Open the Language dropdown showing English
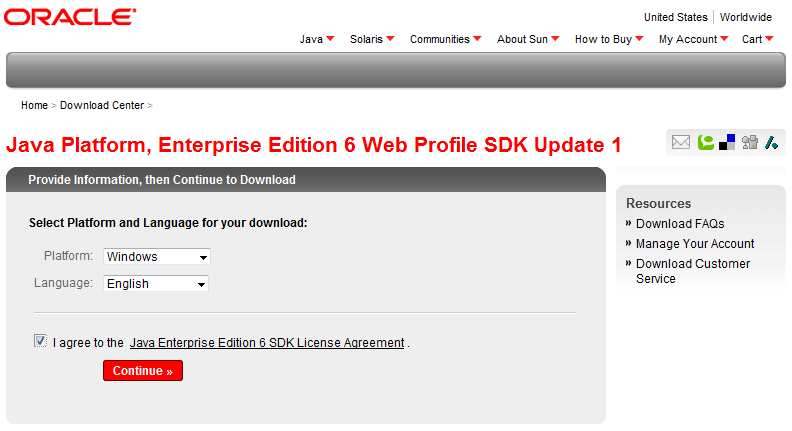 tap(156, 283)
